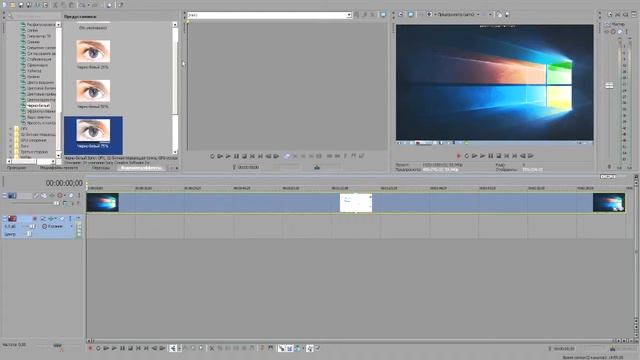This screenshot has width=640, height=360.
Task: Redo the action in main toolbar
Action: click(x=95, y=5)
